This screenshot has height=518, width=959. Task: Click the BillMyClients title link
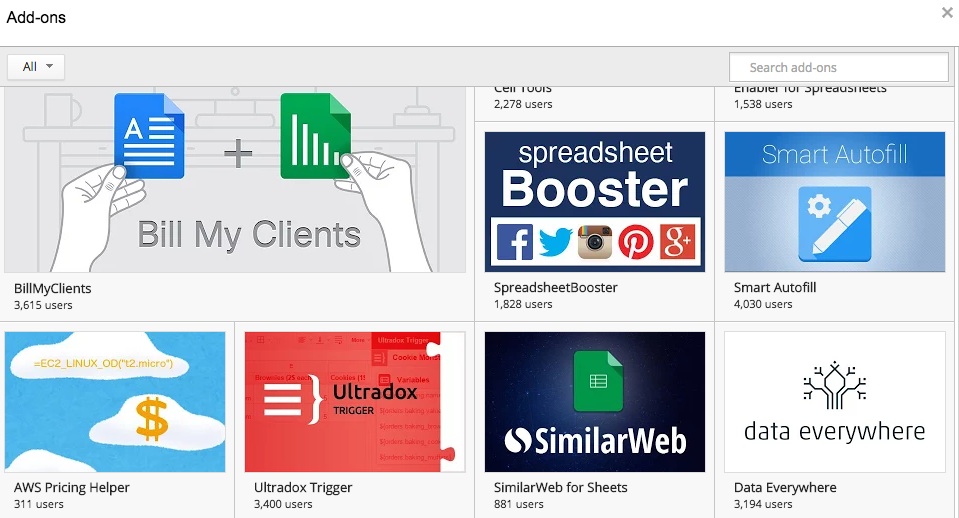[53, 288]
